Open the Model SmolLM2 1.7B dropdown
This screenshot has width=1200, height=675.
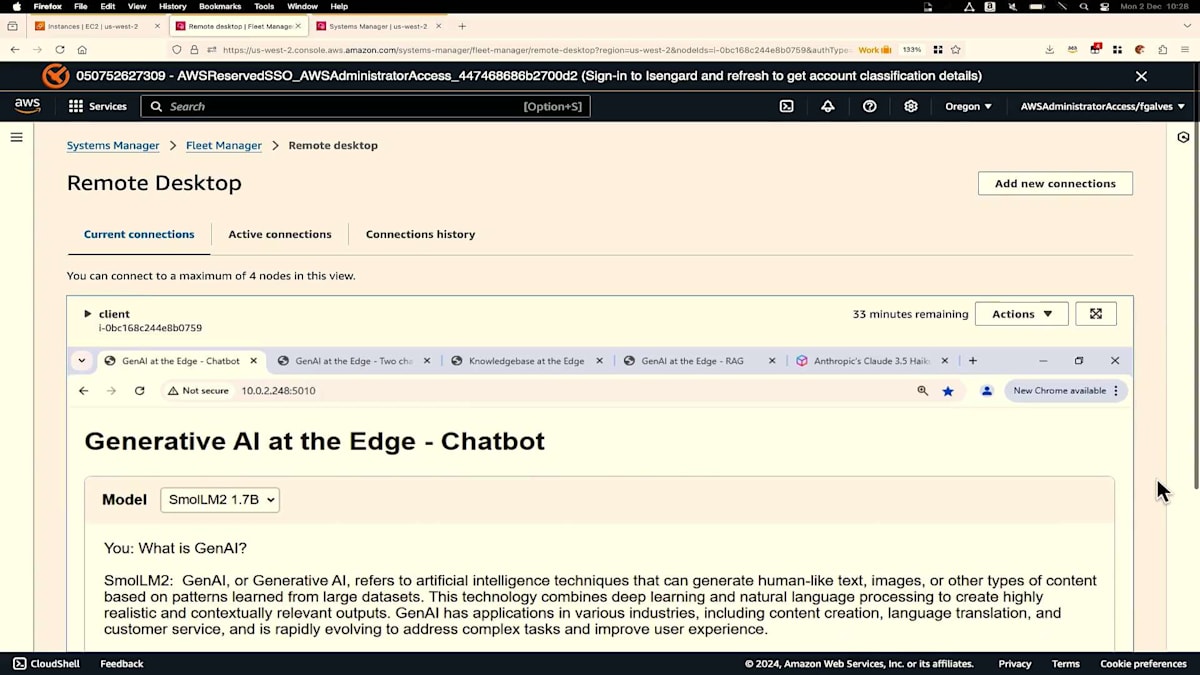click(220, 500)
